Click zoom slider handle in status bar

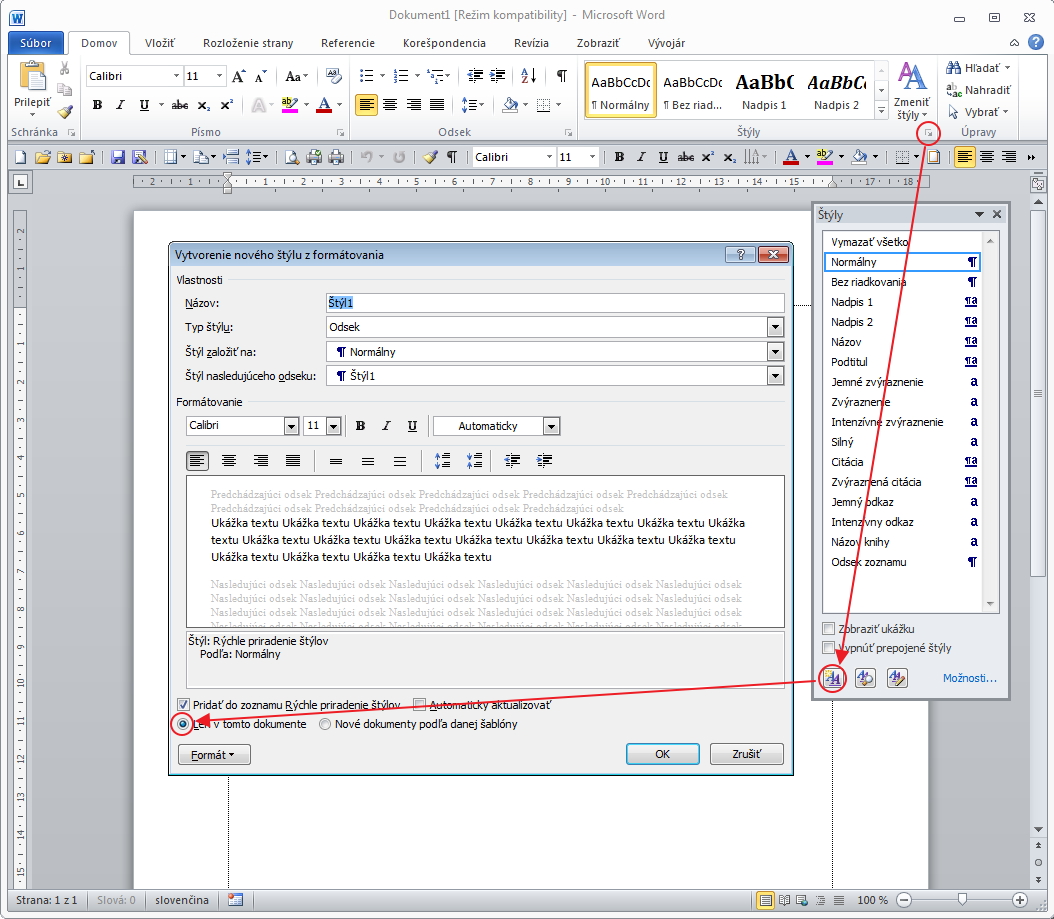coord(962,900)
